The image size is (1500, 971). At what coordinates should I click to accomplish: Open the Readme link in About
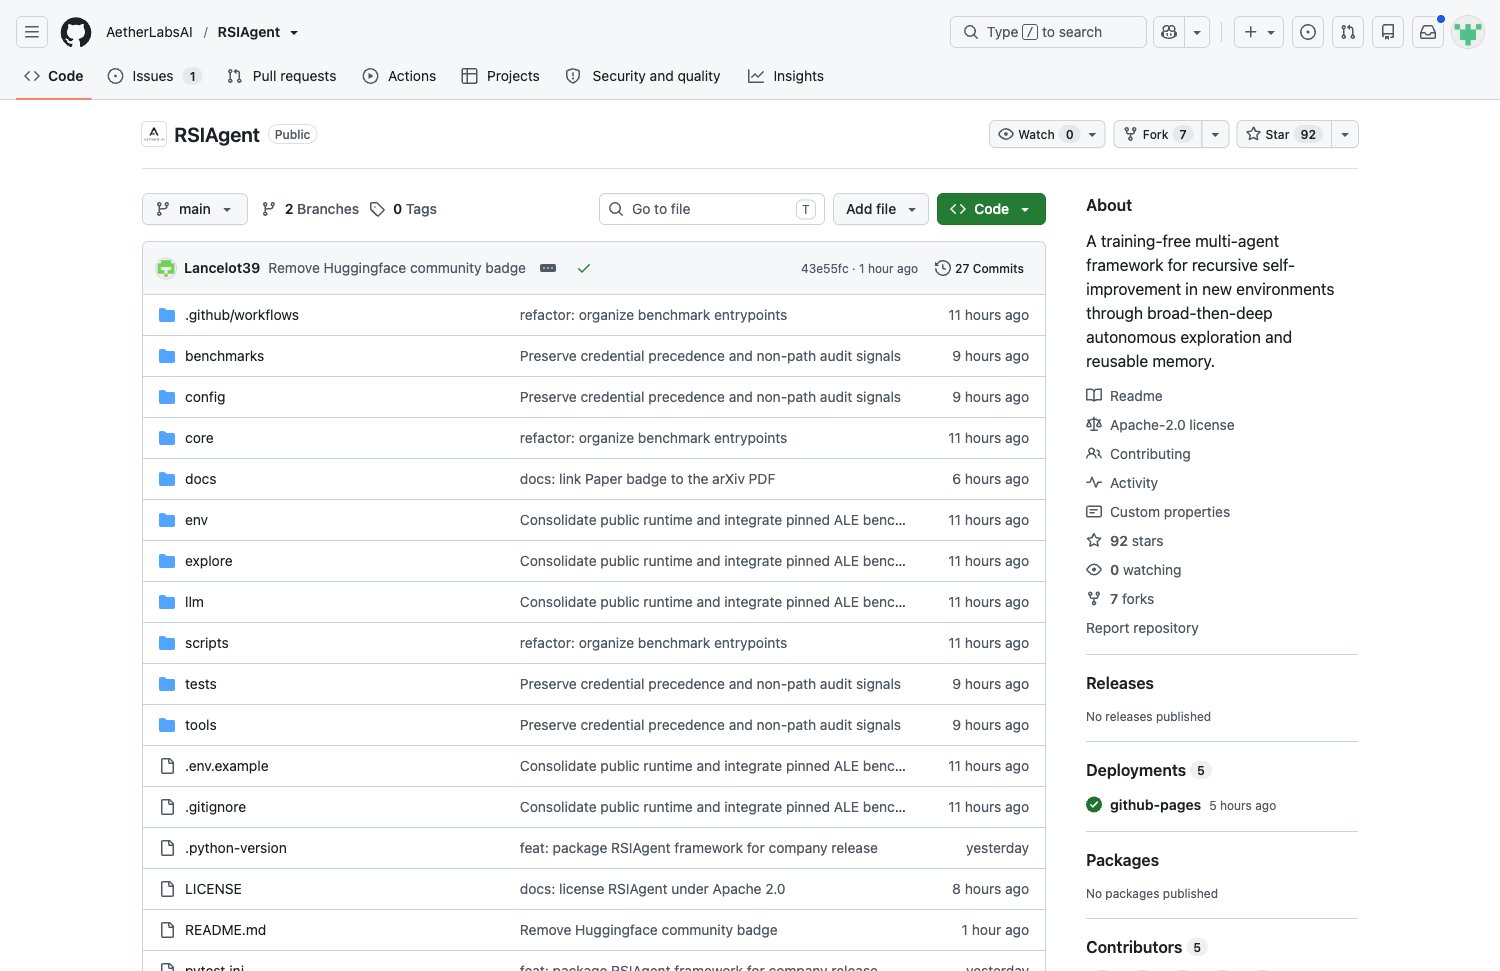coord(1136,396)
